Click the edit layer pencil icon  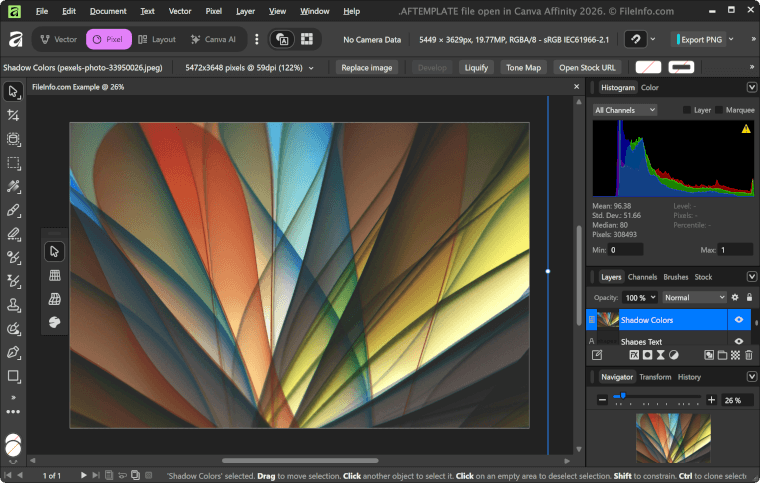(x=597, y=355)
